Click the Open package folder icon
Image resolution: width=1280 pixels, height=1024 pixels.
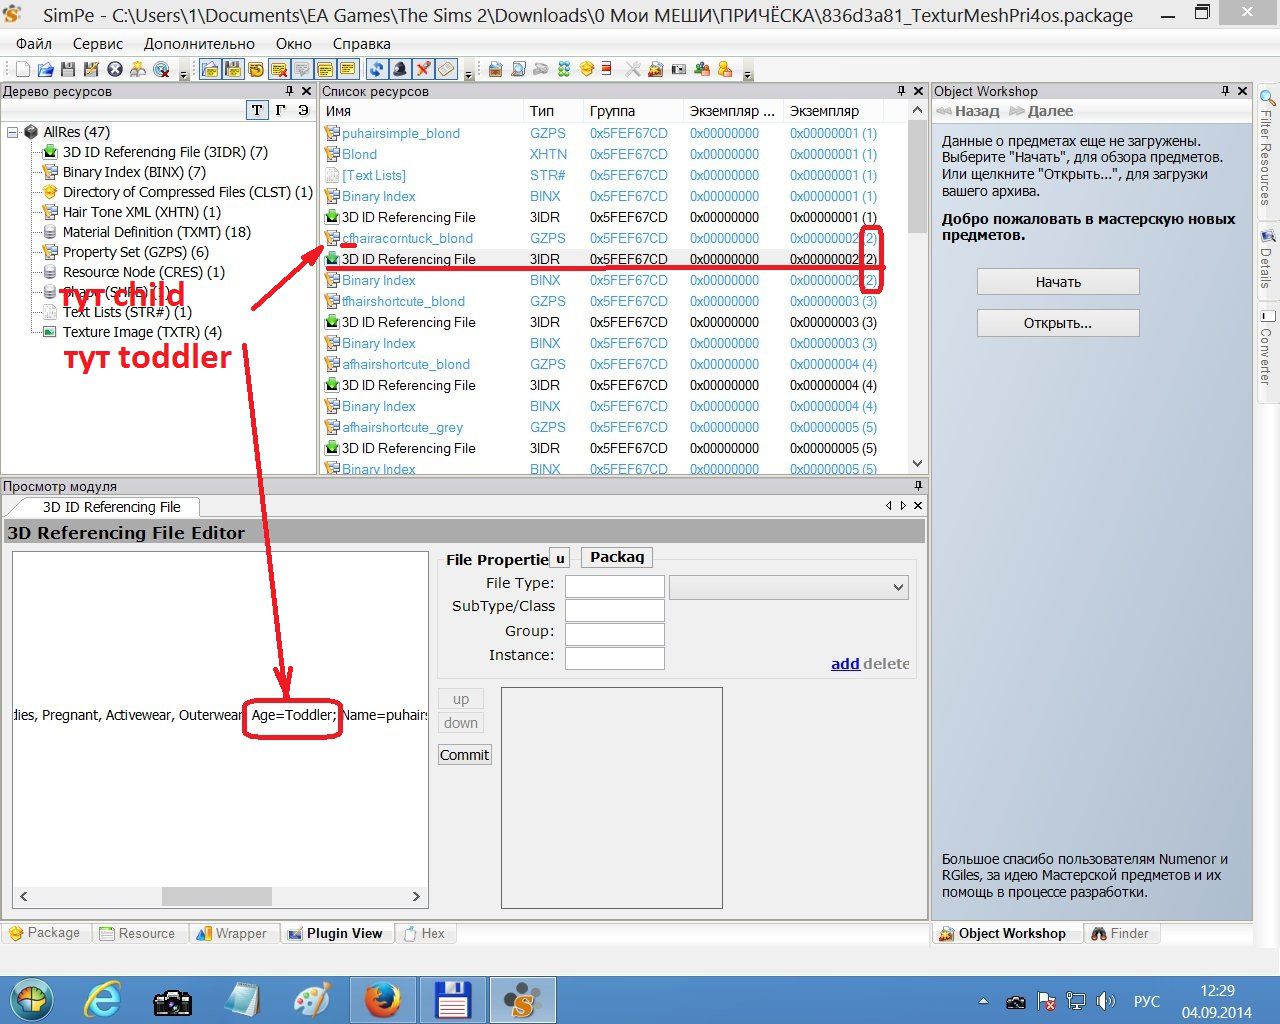(x=46, y=69)
